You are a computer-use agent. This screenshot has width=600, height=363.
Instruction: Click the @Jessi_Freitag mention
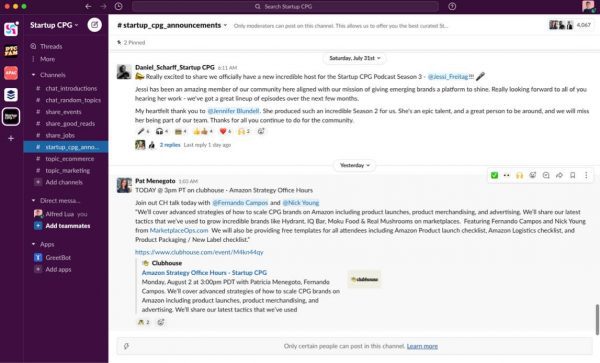[448, 77]
